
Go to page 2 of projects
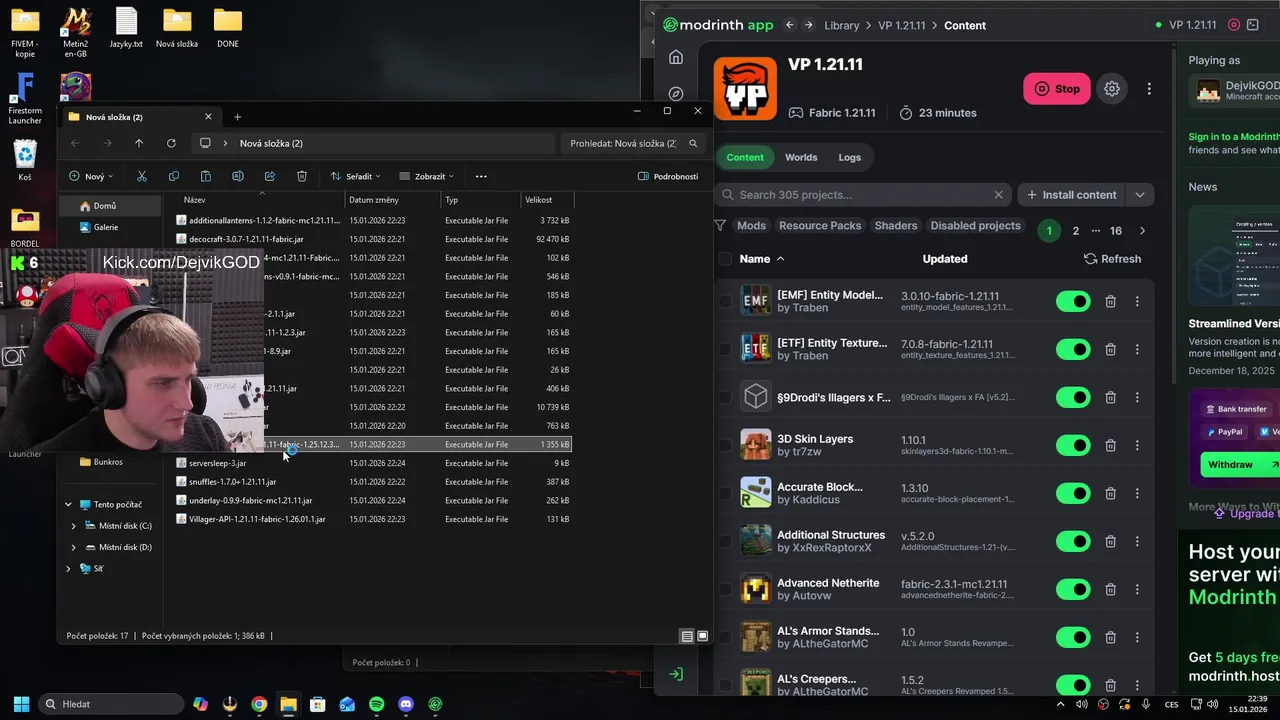[x=1076, y=231]
